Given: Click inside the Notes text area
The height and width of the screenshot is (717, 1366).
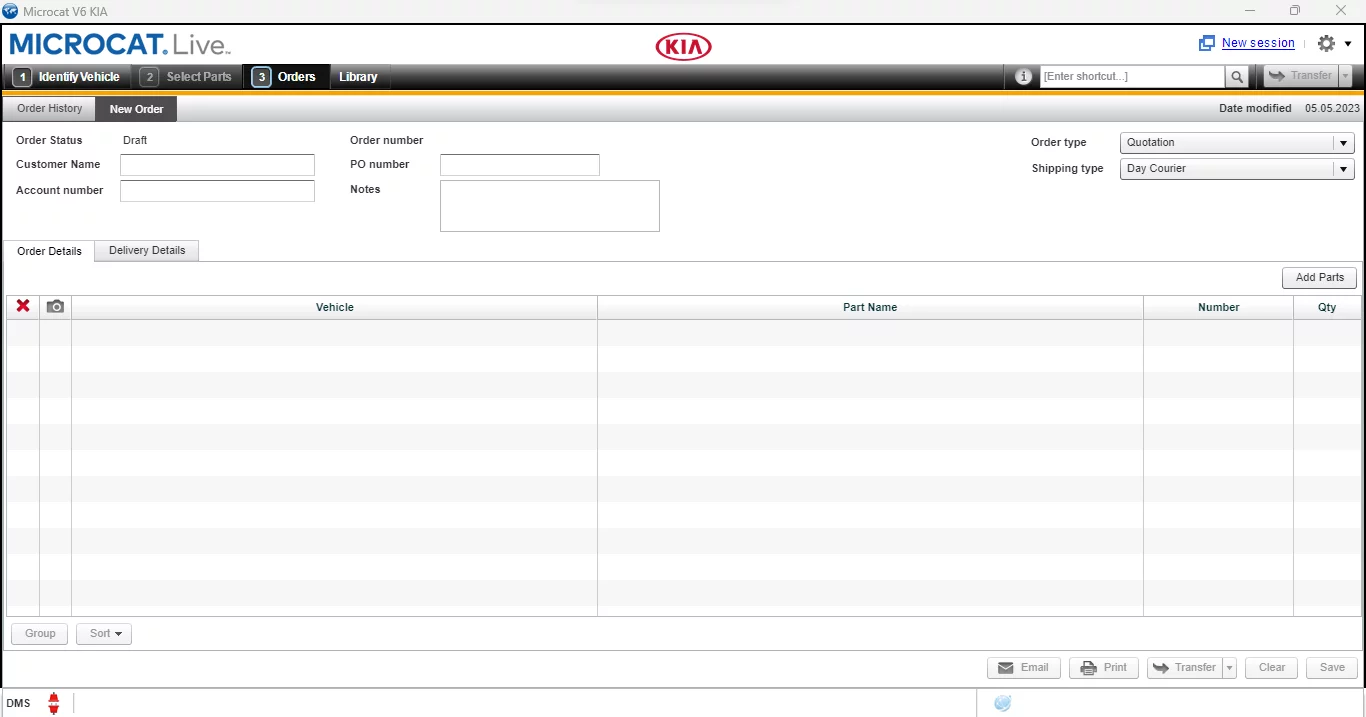Looking at the screenshot, I should pyautogui.click(x=549, y=206).
